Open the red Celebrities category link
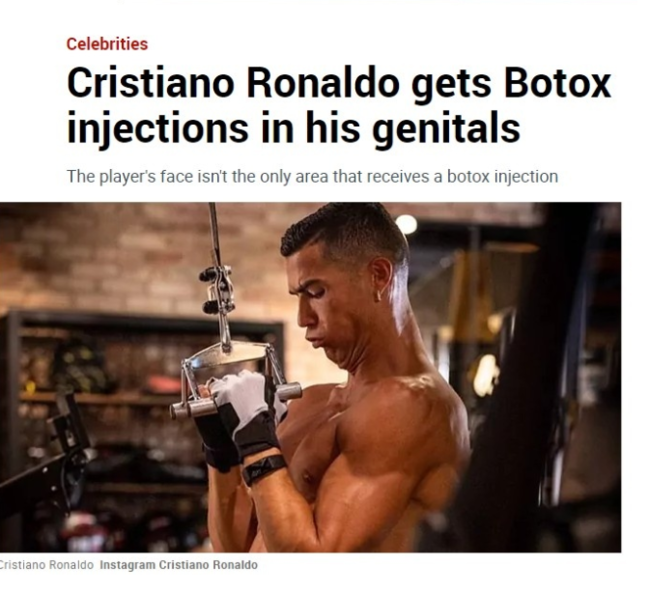 coord(107,44)
